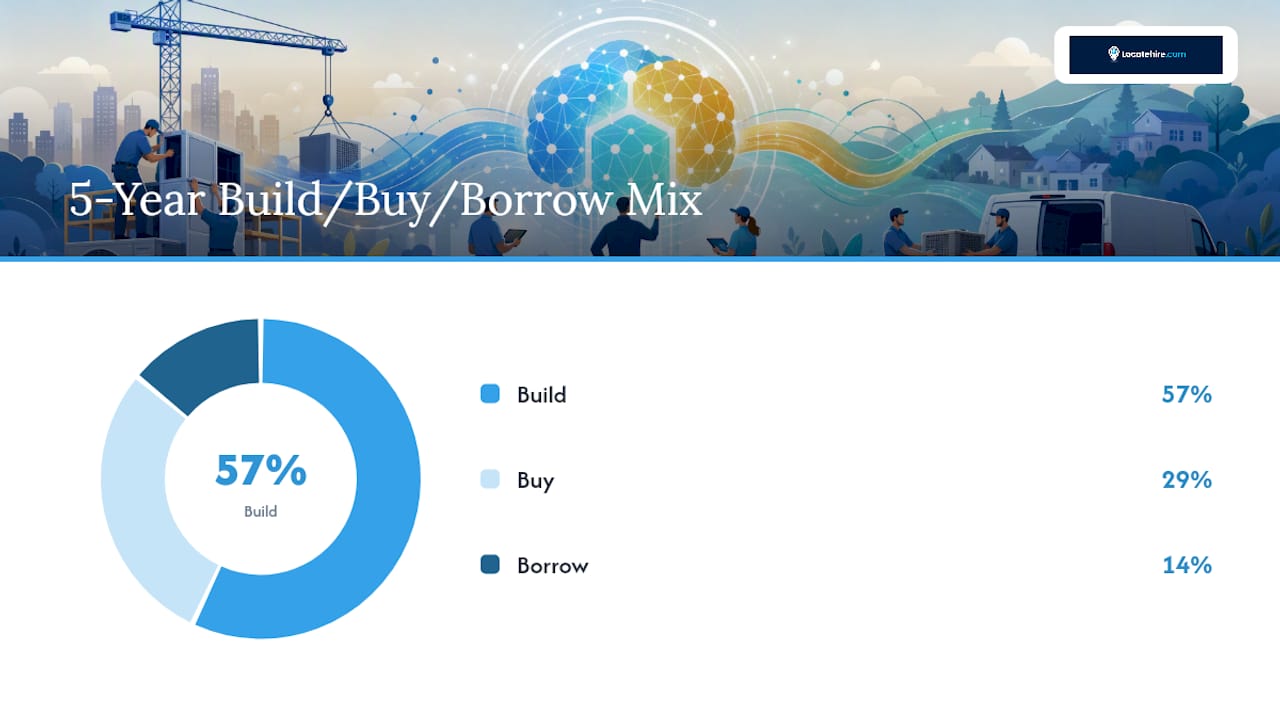This screenshot has width=1280, height=720.
Task: Click the blue divider line under banner
Action: 640,259
